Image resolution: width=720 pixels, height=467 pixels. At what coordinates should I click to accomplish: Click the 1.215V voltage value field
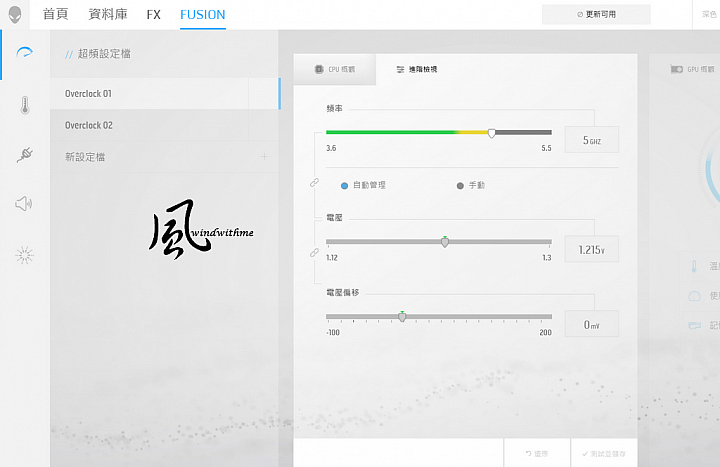591,249
